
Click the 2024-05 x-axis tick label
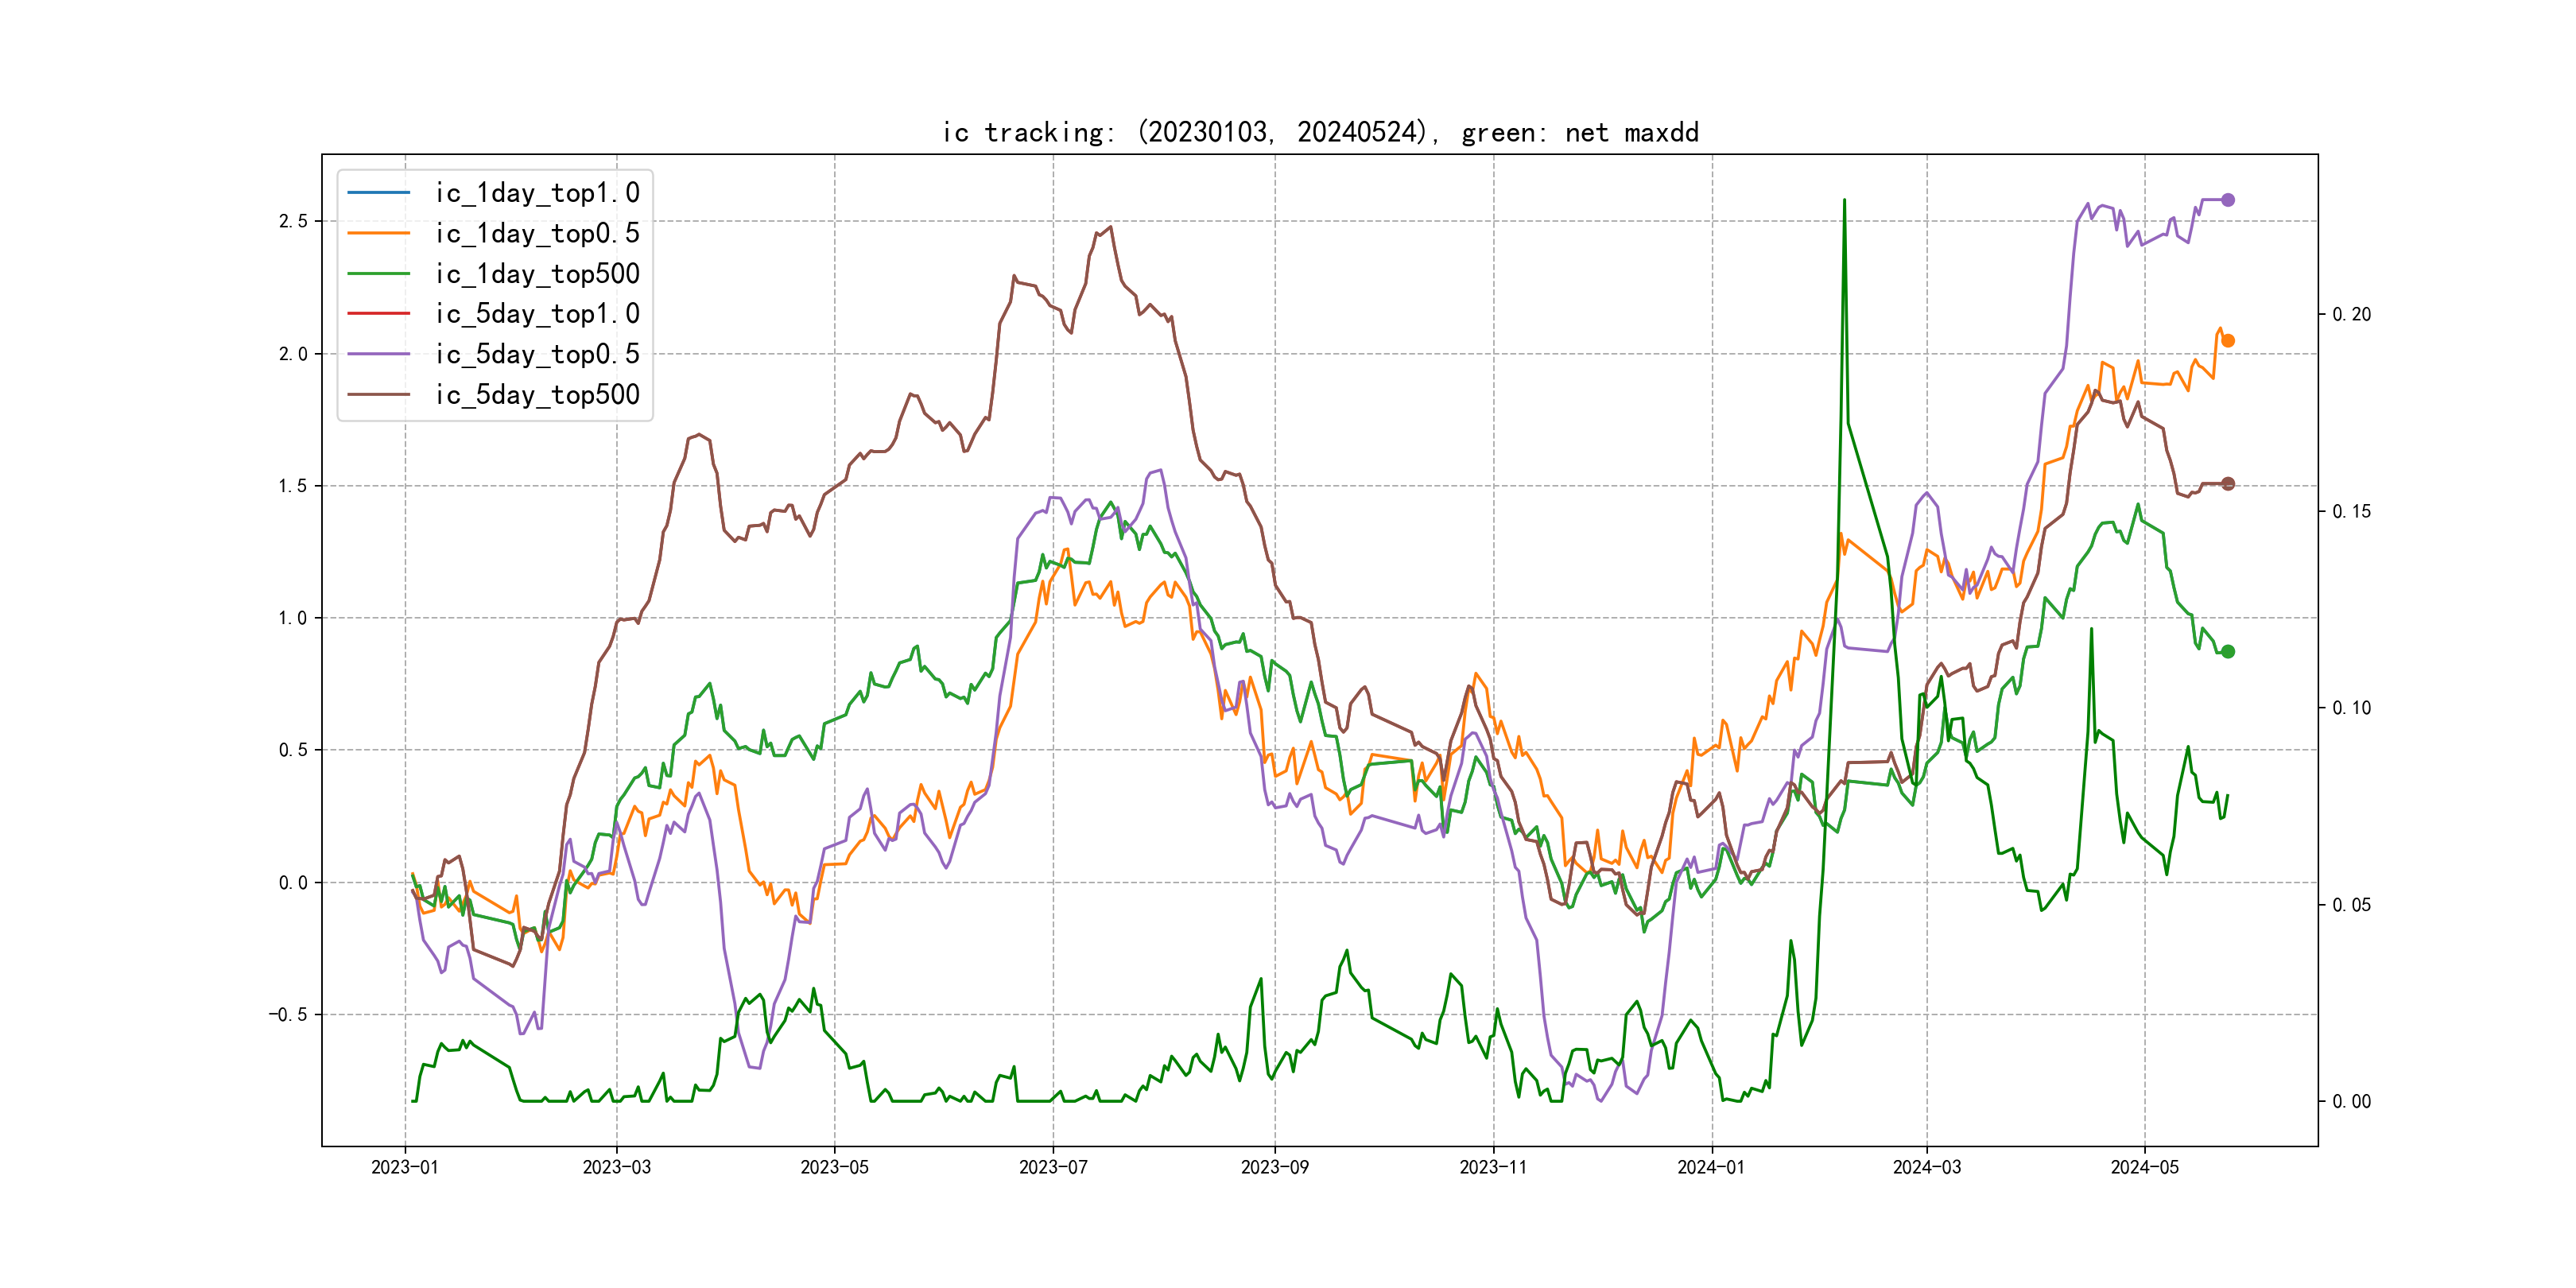coord(2144,1167)
